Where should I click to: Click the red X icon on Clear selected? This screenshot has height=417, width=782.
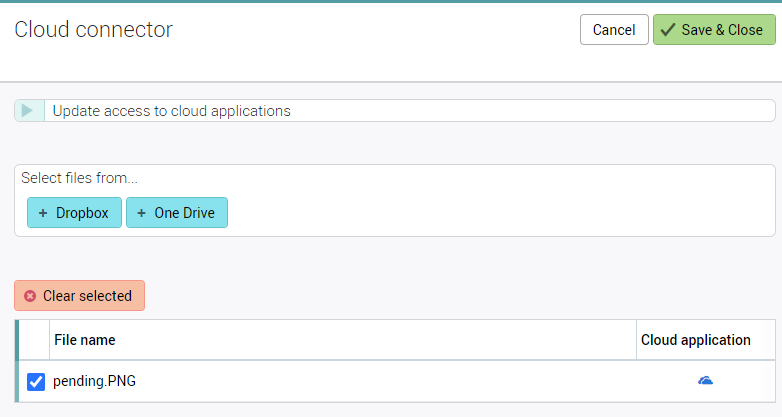(x=30, y=296)
